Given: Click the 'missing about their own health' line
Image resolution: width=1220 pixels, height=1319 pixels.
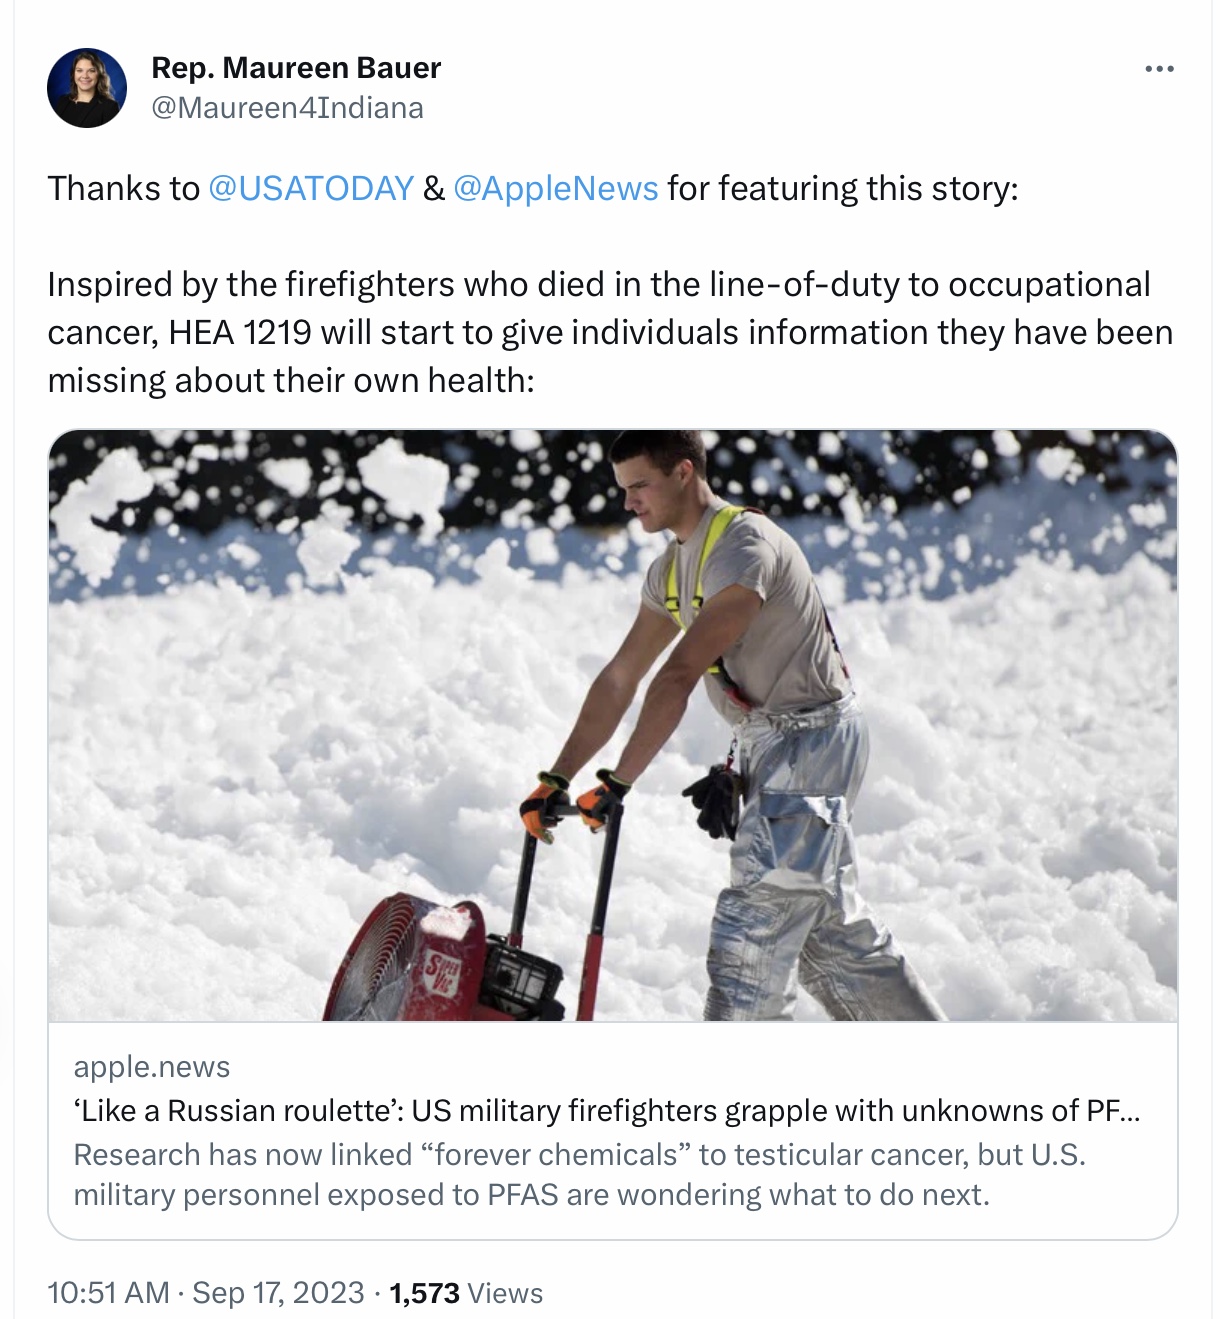Looking at the screenshot, I should (x=291, y=380).
